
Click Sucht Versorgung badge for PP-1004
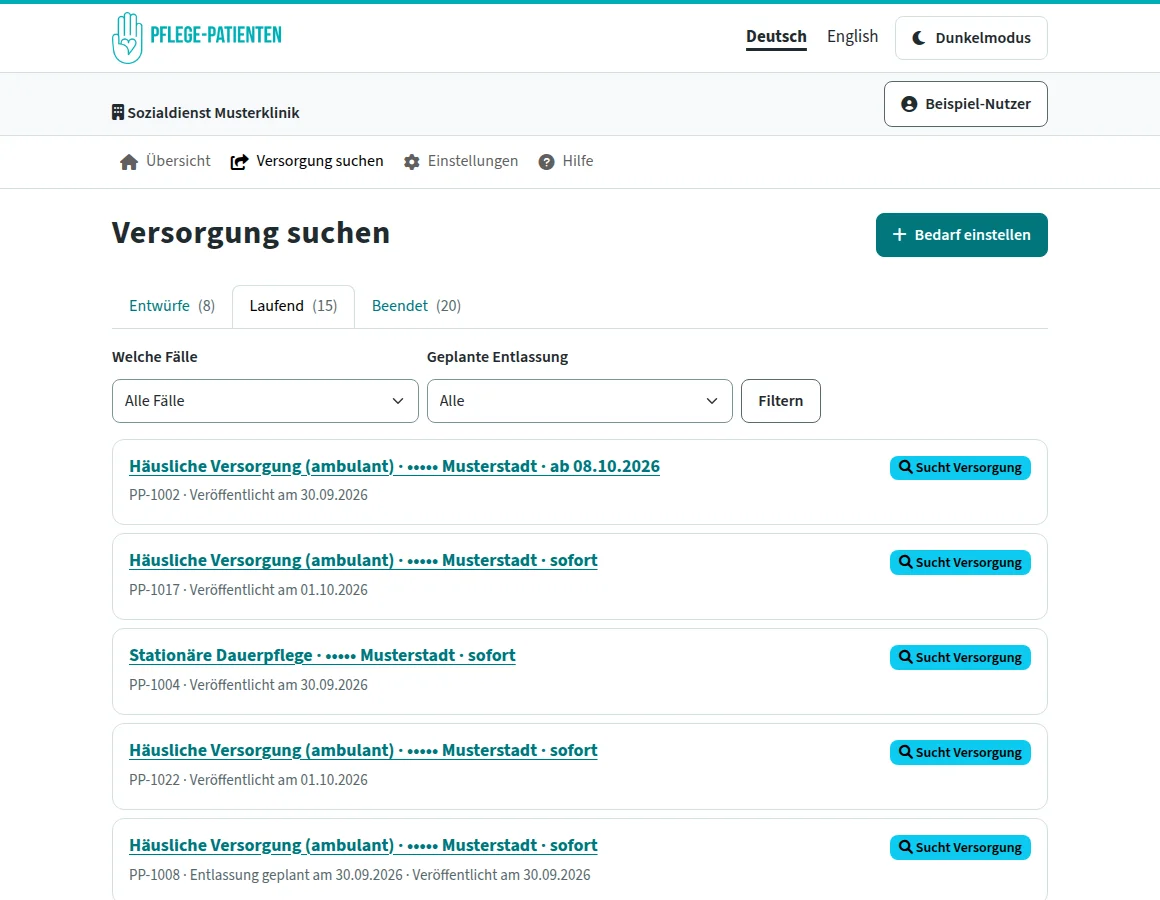(960, 657)
